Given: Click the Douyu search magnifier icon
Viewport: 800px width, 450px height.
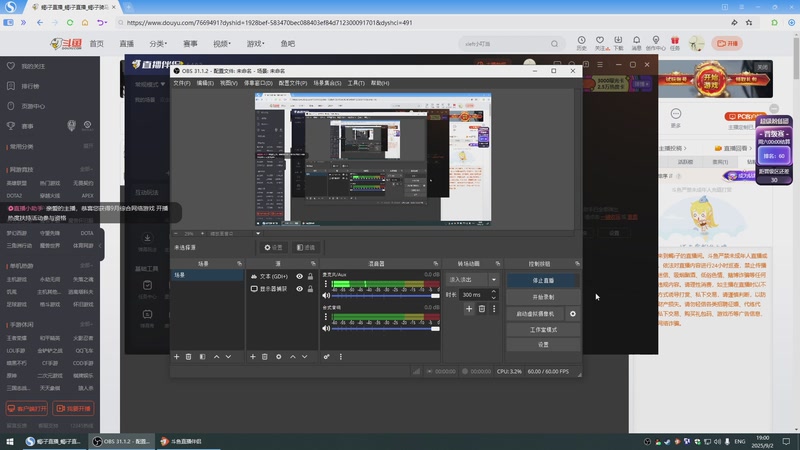Looking at the screenshot, I should click(555, 44).
